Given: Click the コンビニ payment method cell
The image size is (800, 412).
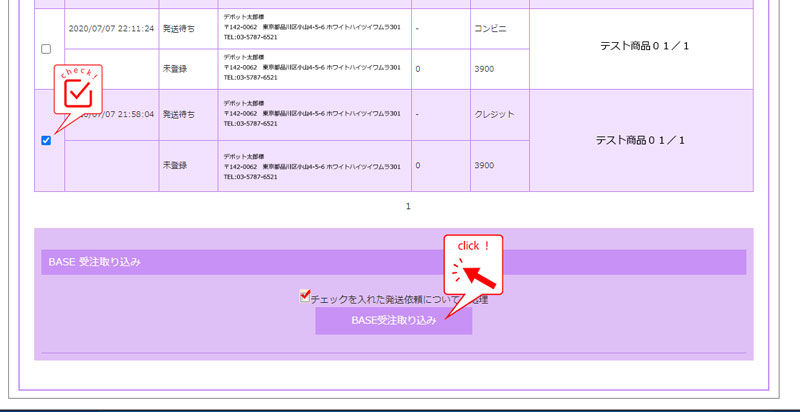Looking at the screenshot, I should [x=492, y=28].
